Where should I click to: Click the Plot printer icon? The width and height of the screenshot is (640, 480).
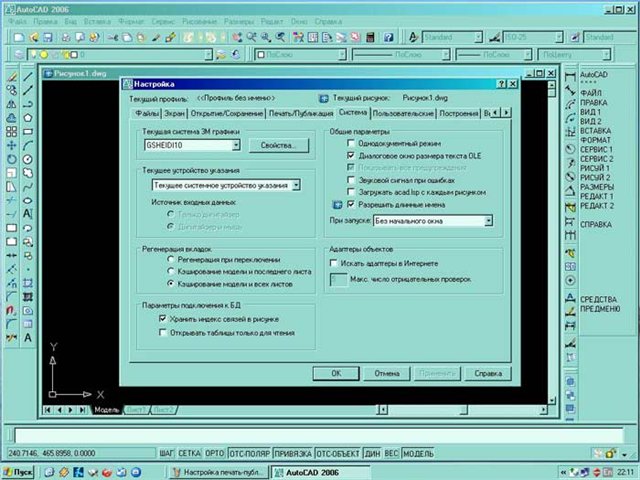66,38
